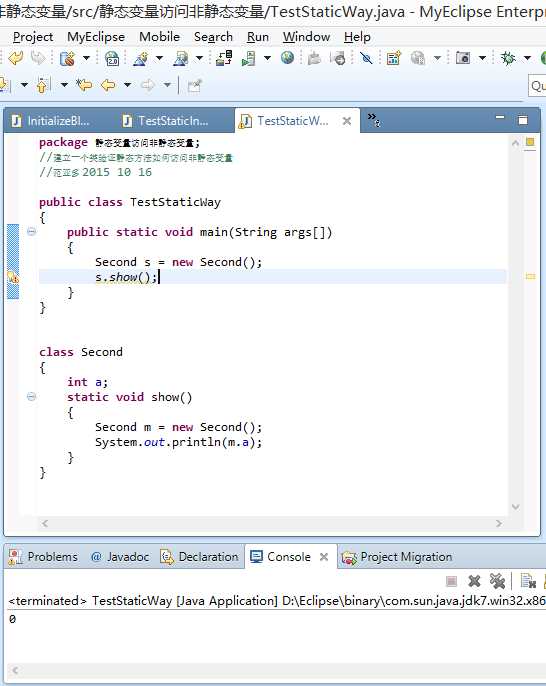Click Remove Launch single X icon
The image size is (546, 686).
[x=474, y=581]
